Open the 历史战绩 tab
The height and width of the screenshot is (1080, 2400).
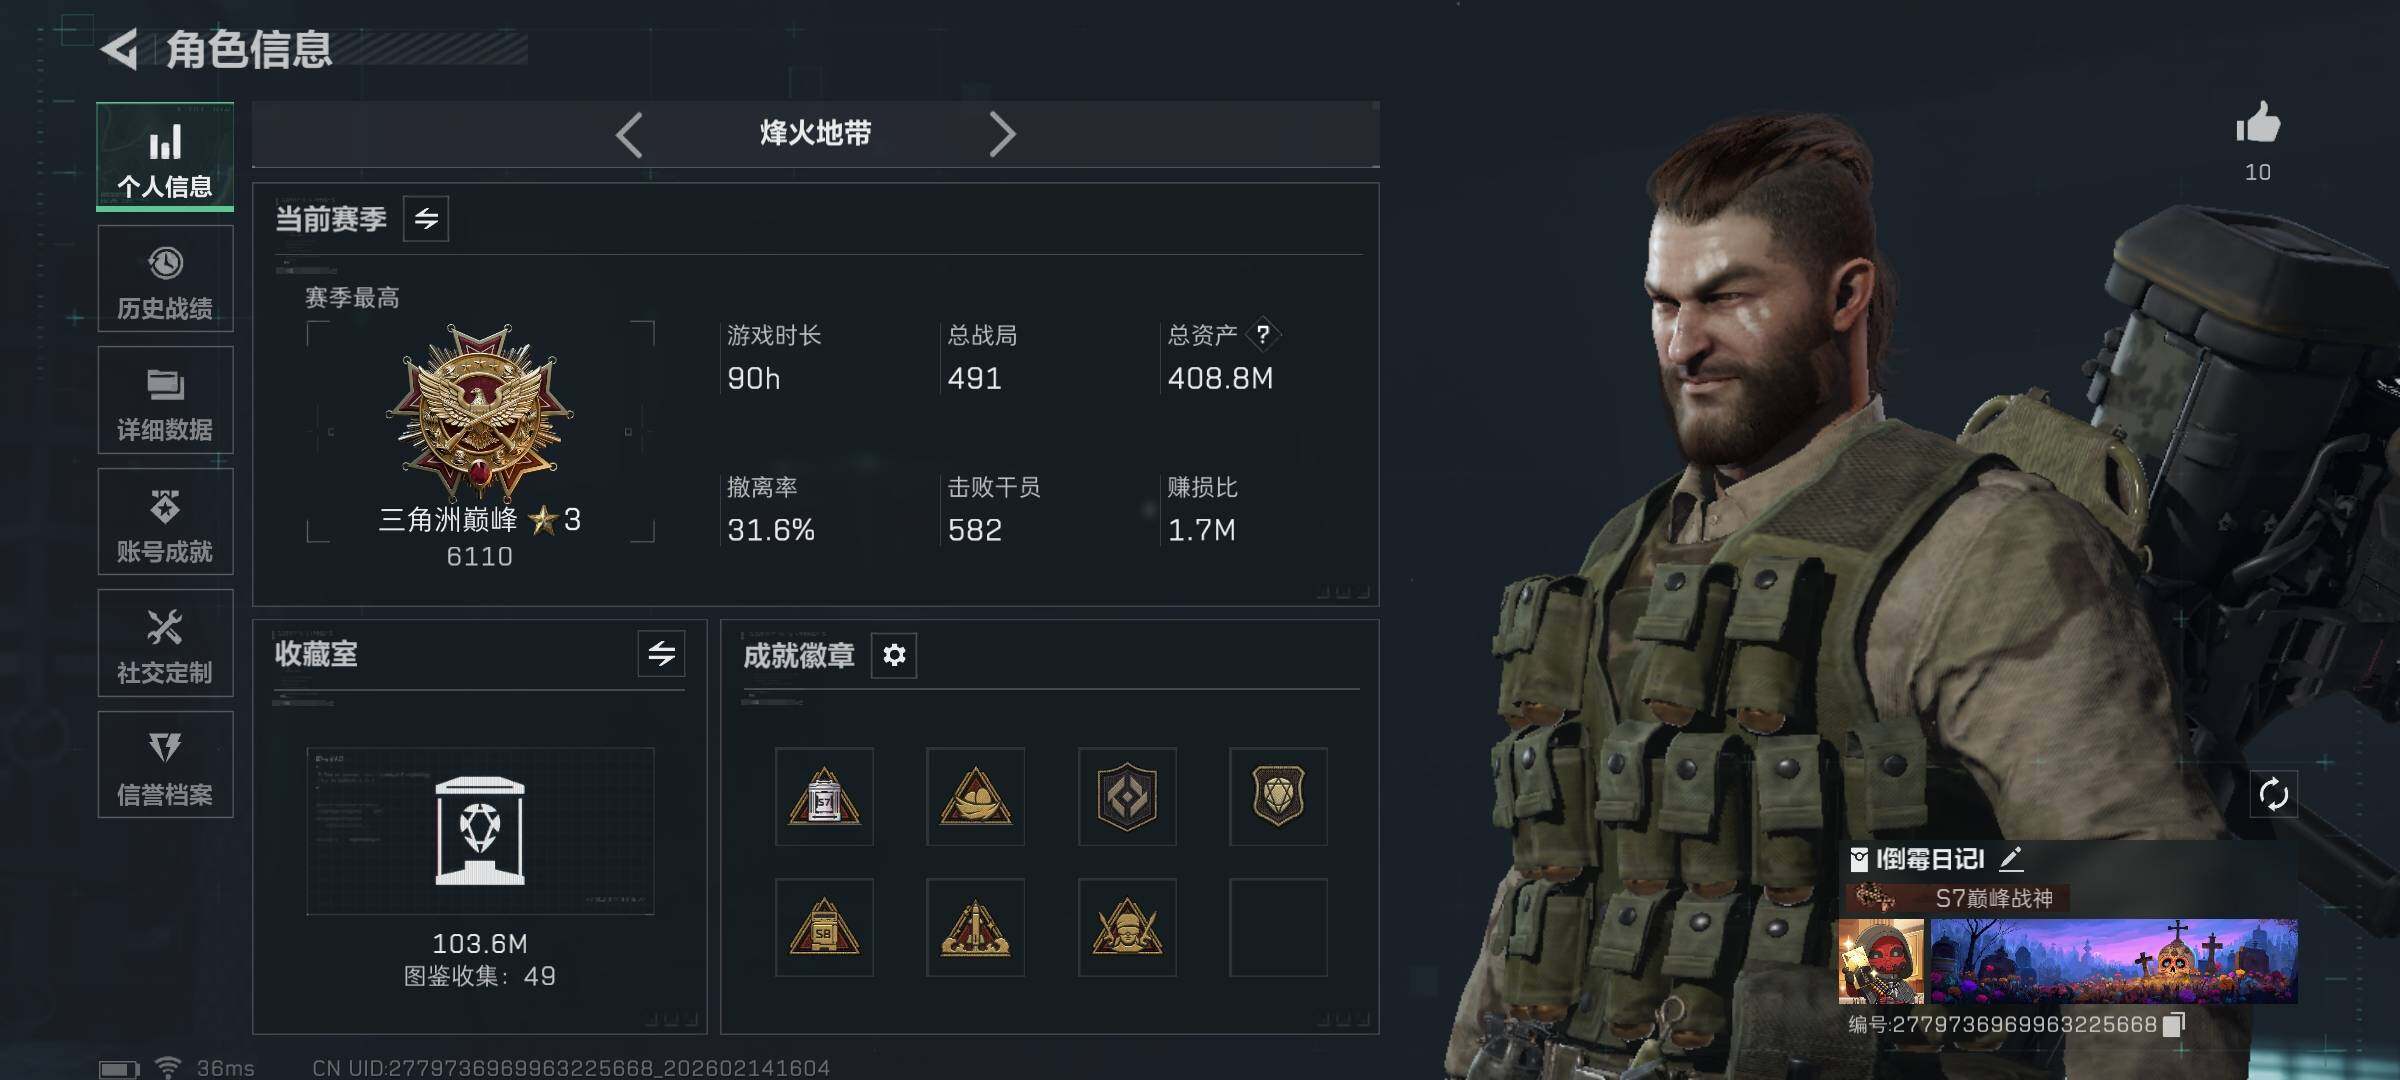[165, 279]
